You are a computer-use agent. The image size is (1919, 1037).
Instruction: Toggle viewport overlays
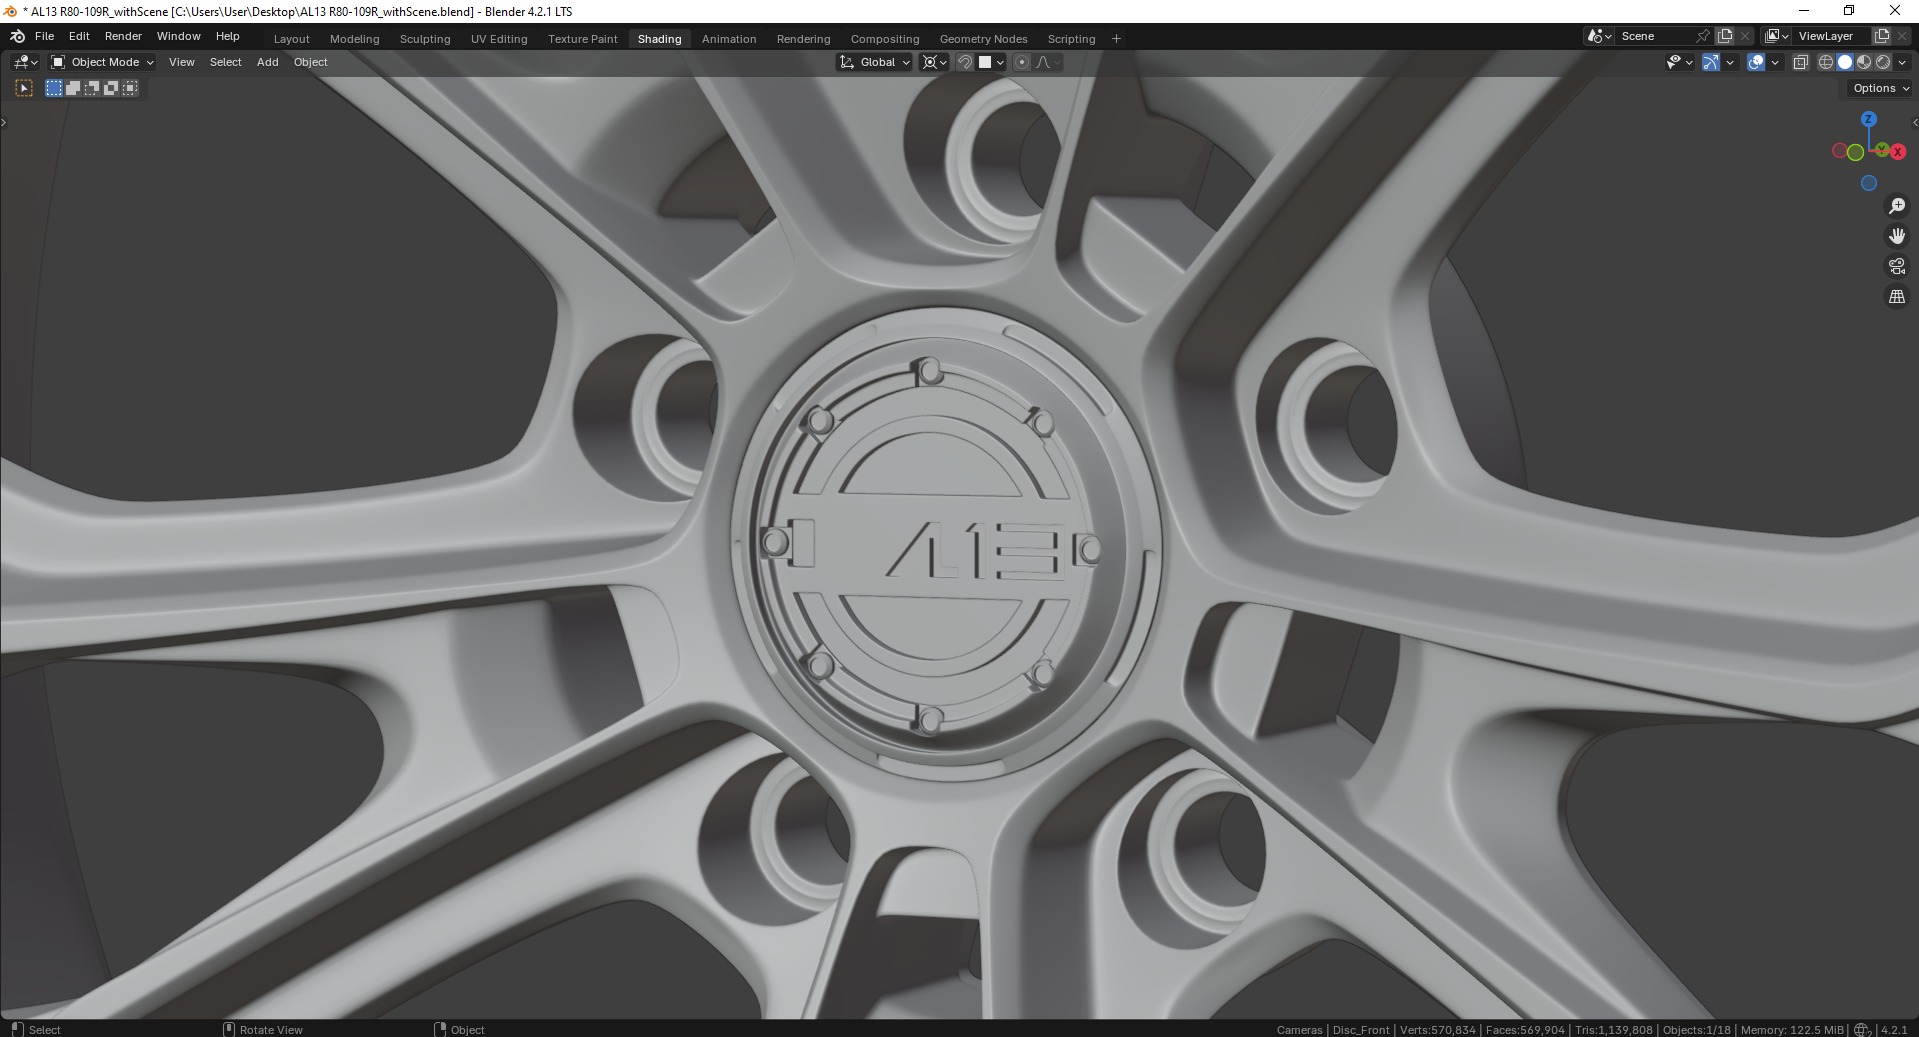coord(1755,62)
